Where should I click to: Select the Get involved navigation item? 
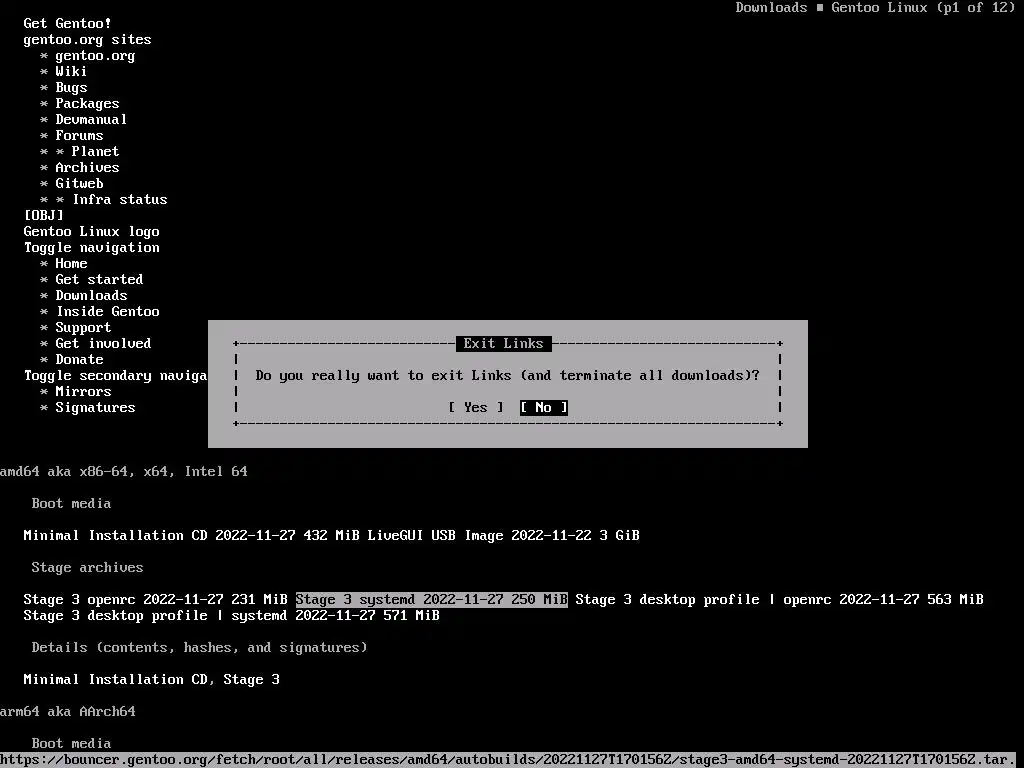103,344
